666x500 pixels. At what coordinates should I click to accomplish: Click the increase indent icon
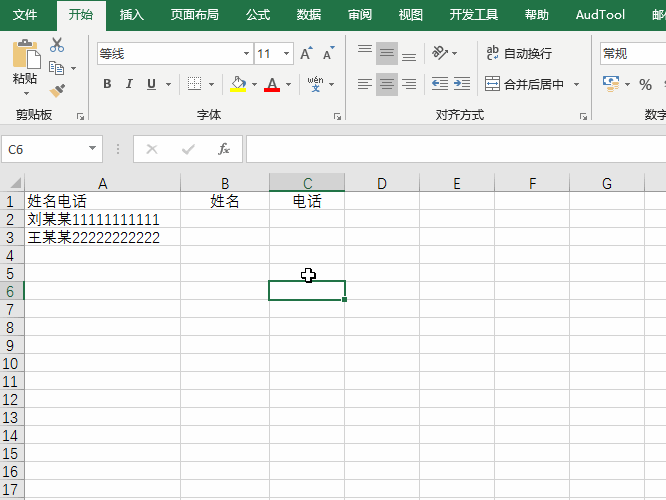tap(462, 84)
